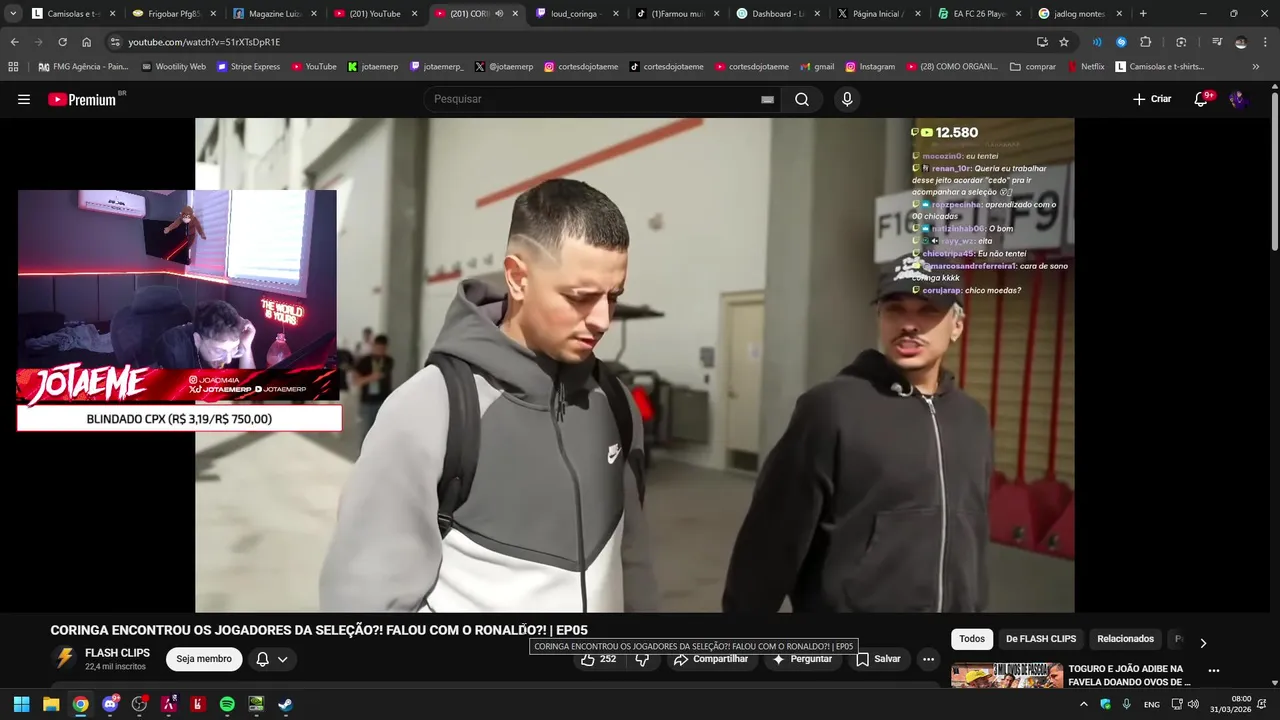This screenshot has height=720, width=1280.
Task: Switch to the EA FC 26 Player tab
Action: (x=978, y=14)
